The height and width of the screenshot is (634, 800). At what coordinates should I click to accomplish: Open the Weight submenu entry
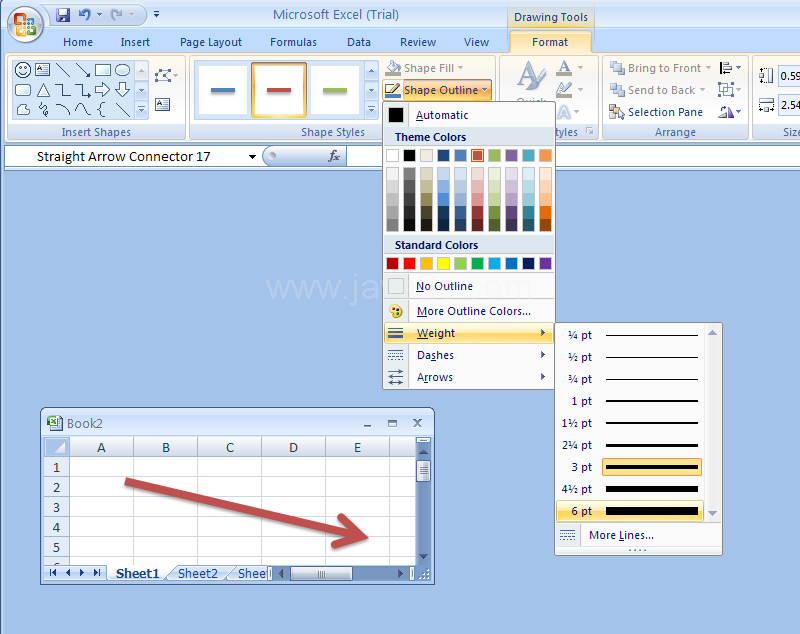pos(469,333)
